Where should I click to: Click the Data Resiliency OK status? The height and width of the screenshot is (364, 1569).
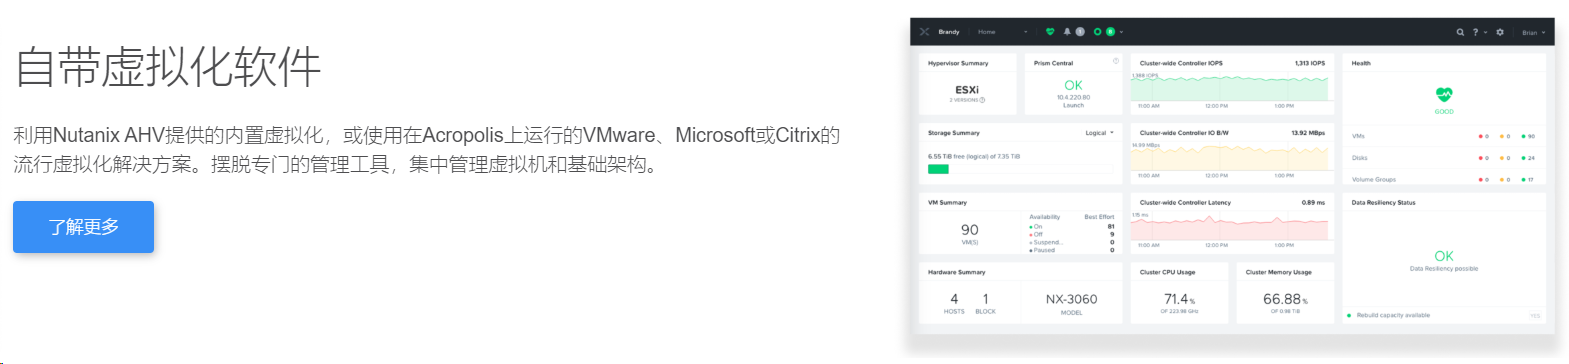coord(1444,256)
